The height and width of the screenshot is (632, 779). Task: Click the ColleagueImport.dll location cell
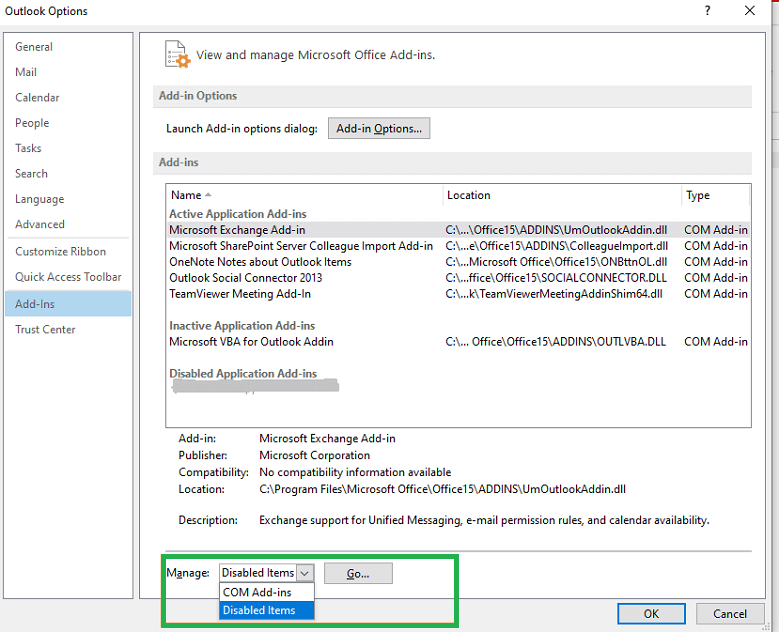[x=556, y=246]
